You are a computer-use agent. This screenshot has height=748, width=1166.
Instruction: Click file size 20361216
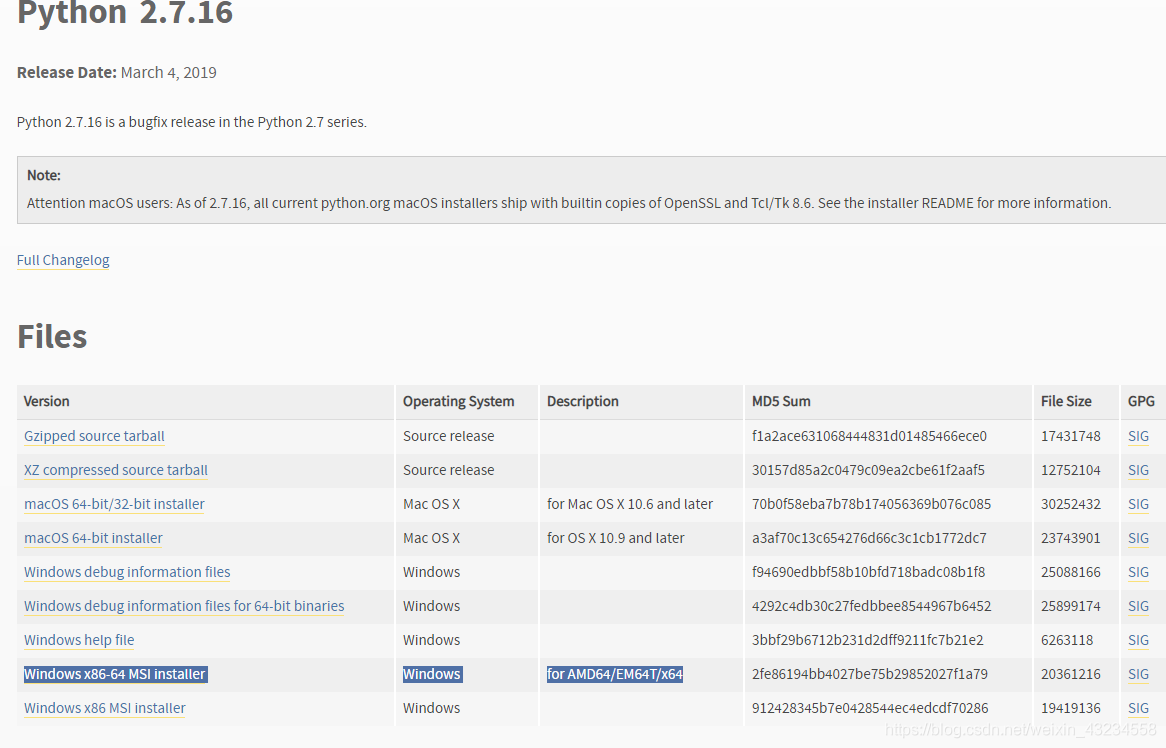click(x=1071, y=674)
